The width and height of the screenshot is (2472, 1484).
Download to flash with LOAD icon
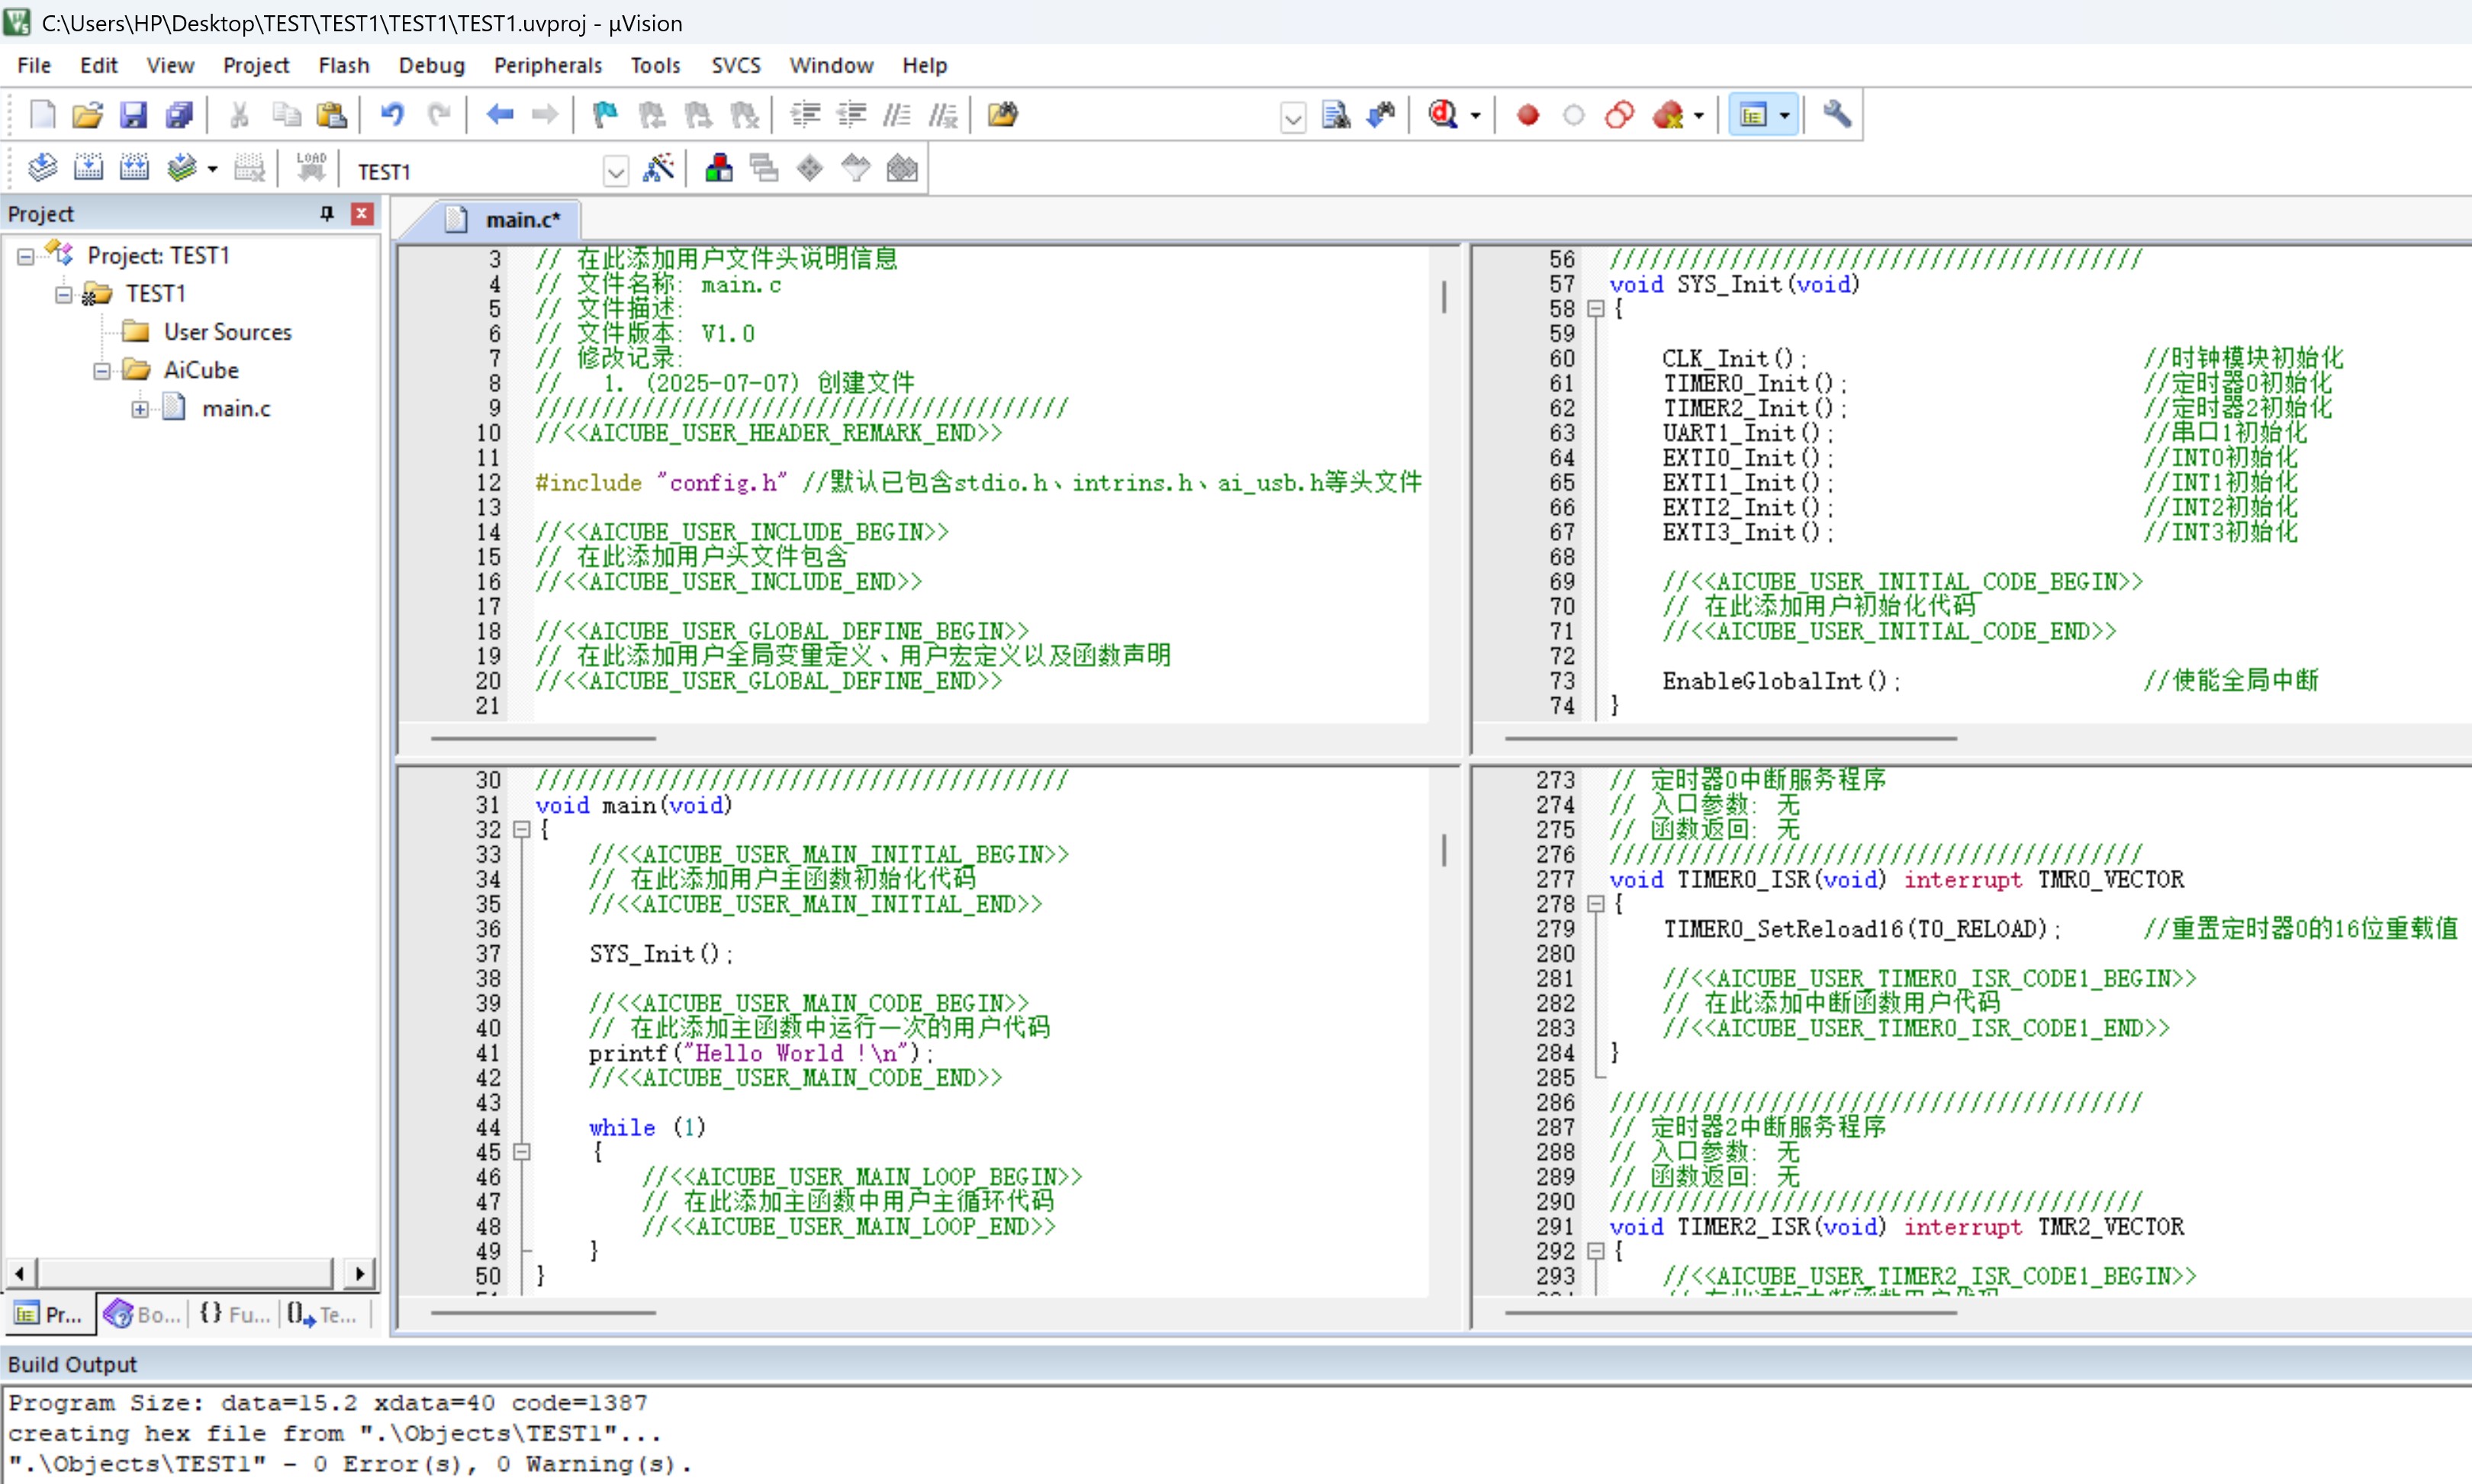[x=311, y=168]
